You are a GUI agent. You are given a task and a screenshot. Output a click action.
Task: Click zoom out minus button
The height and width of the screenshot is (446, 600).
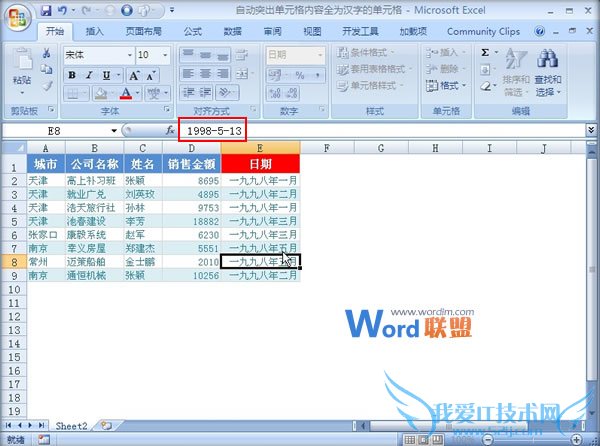[488, 439]
